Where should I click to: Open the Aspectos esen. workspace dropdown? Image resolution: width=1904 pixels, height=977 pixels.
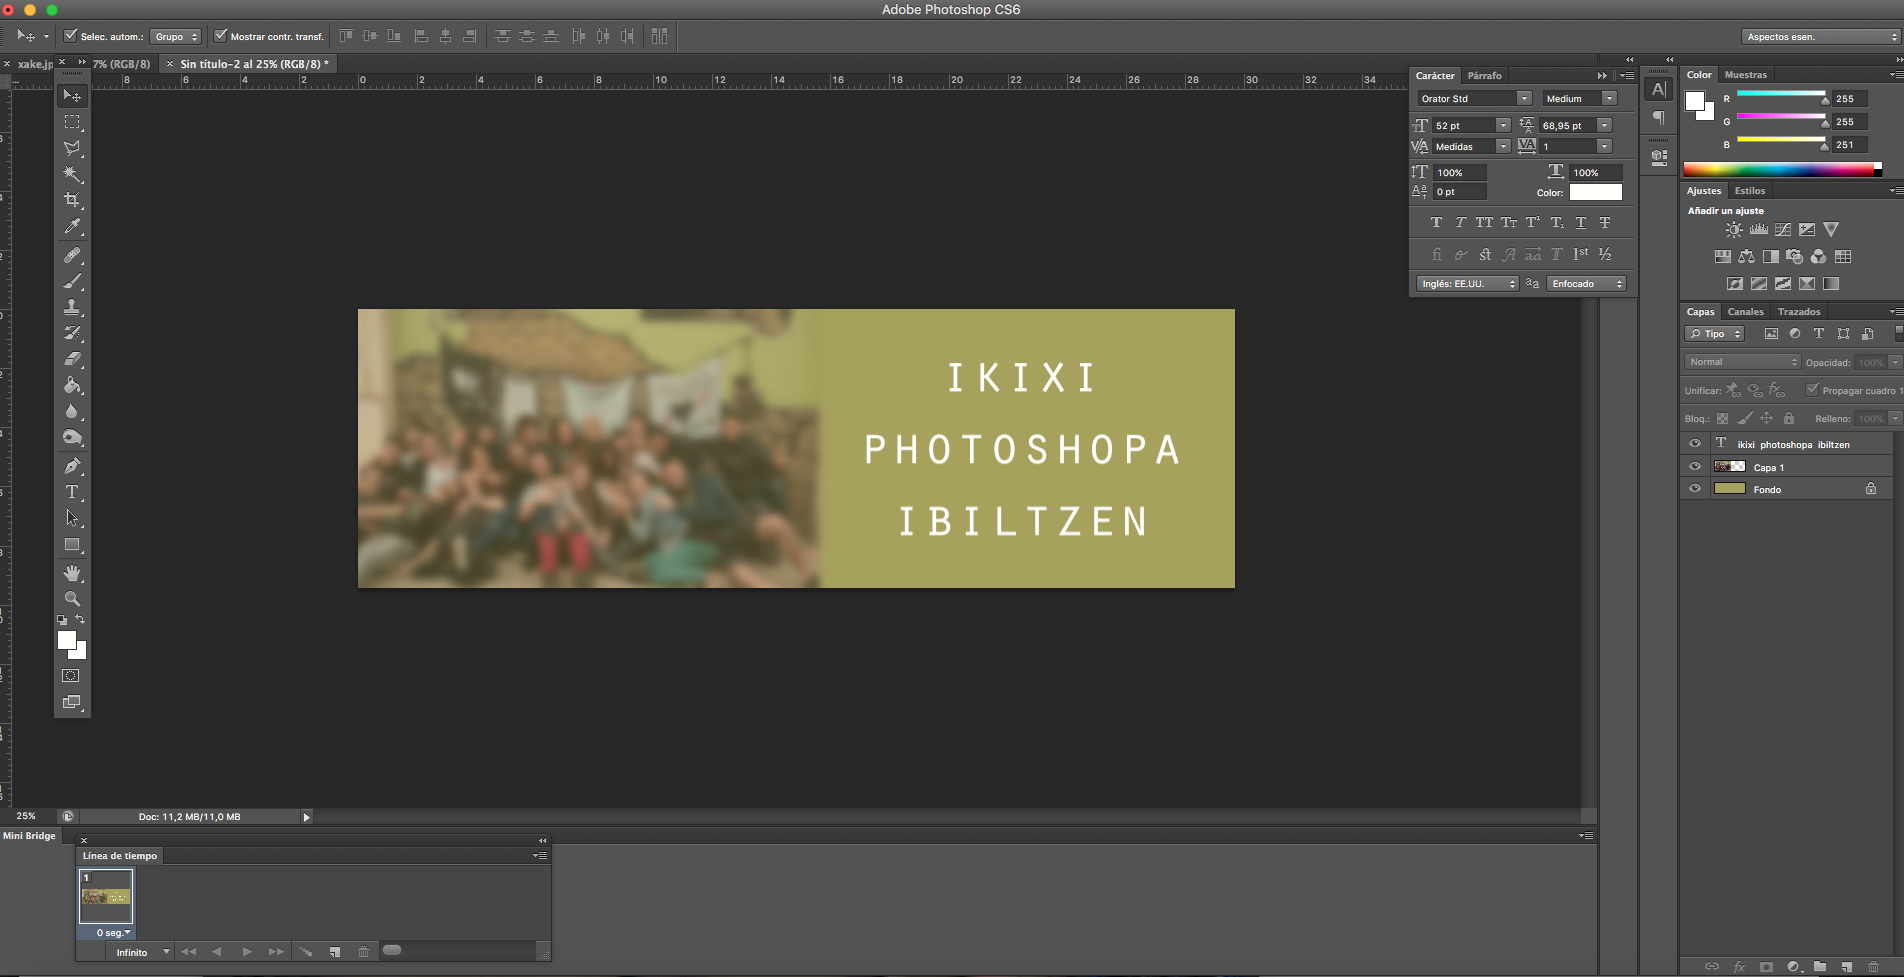pyautogui.click(x=1820, y=37)
